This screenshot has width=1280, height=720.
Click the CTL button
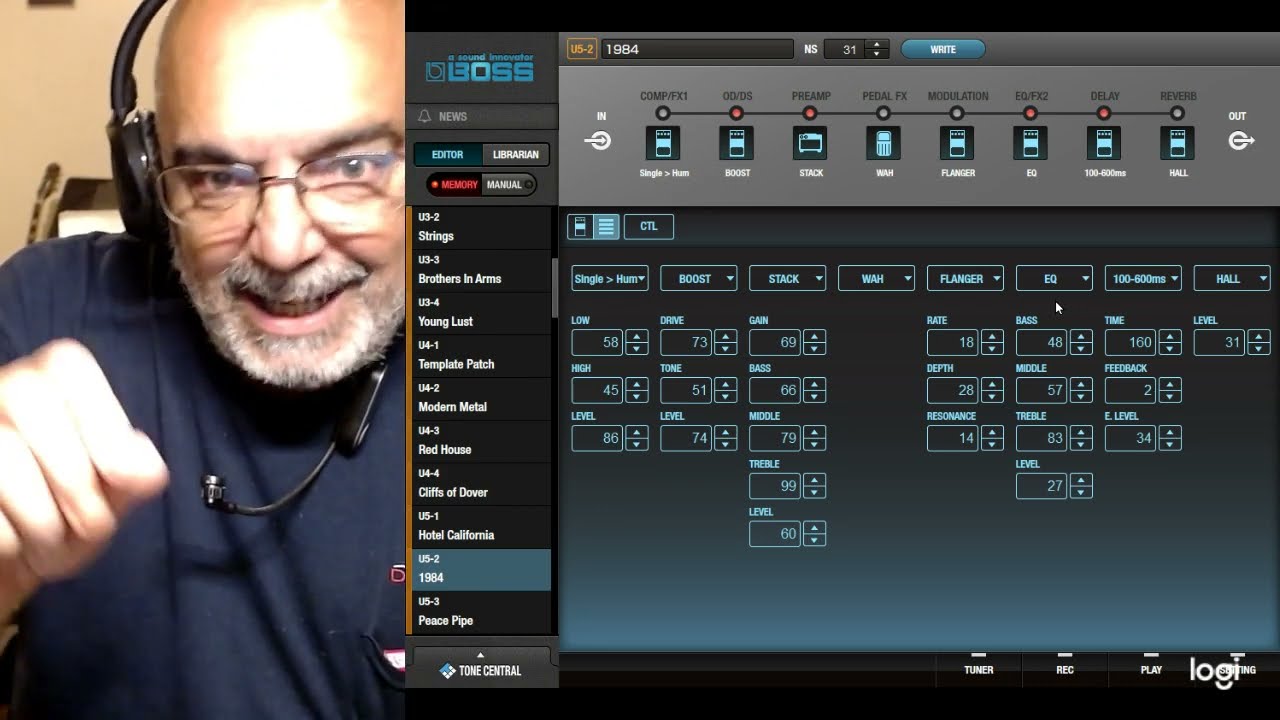coord(649,227)
